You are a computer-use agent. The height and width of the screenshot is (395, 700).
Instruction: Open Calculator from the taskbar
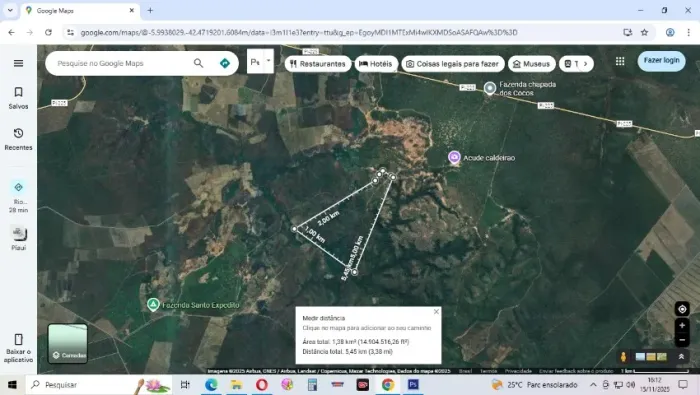[312, 385]
